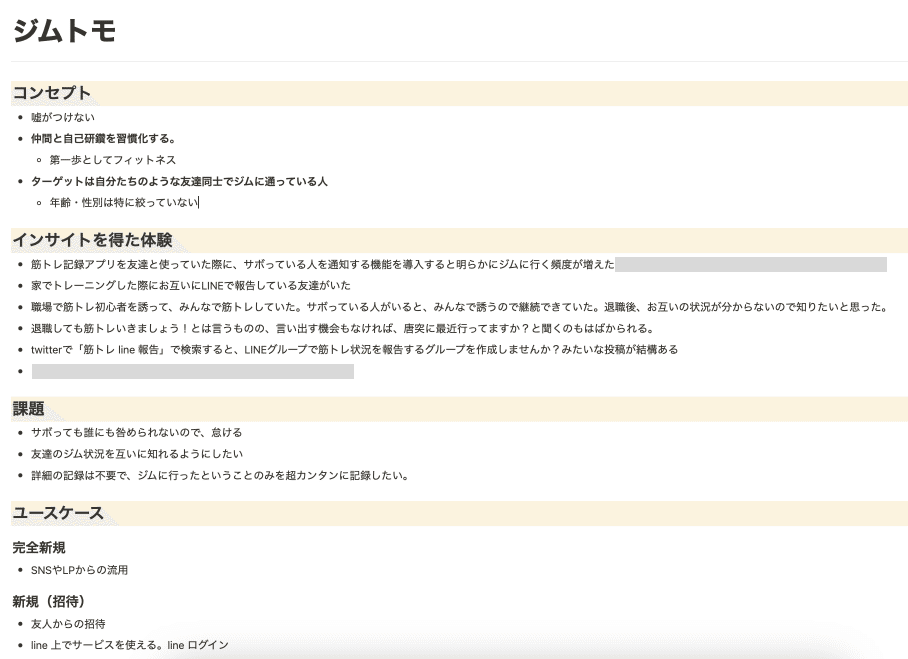This screenshot has width=908, height=659.
Task: Click the 完全新規 subheading
Action: (39, 547)
